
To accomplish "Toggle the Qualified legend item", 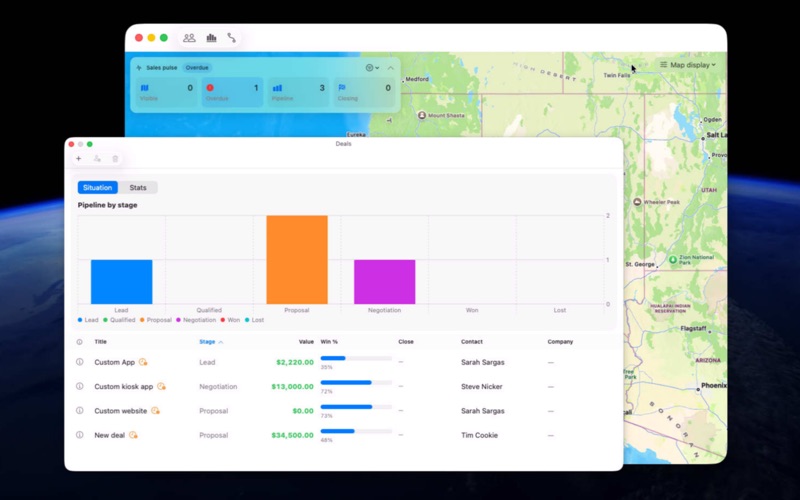I will [119, 320].
